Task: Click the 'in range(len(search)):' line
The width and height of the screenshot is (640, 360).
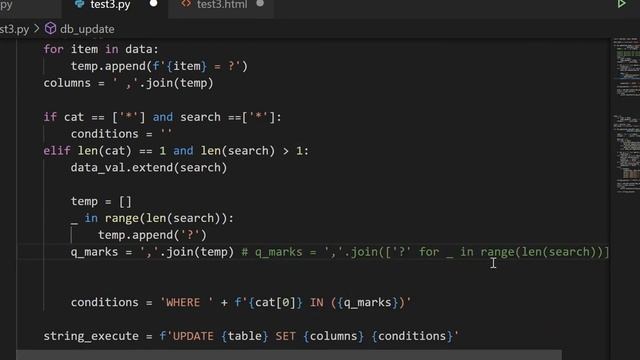Action: click(x=152, y=218)
